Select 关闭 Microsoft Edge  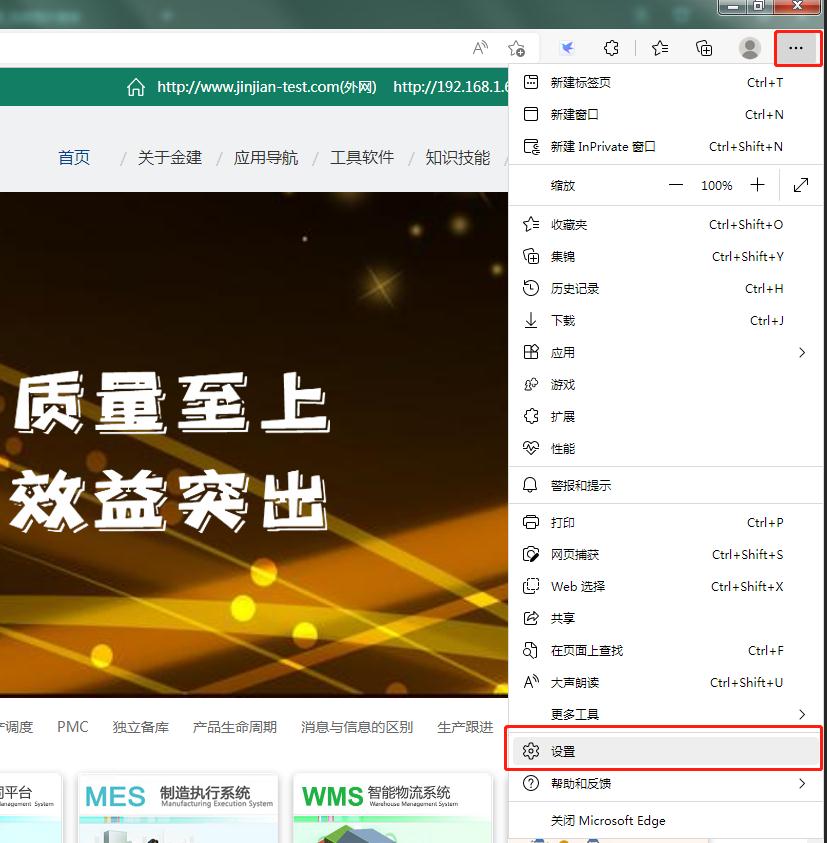[665, 820]
